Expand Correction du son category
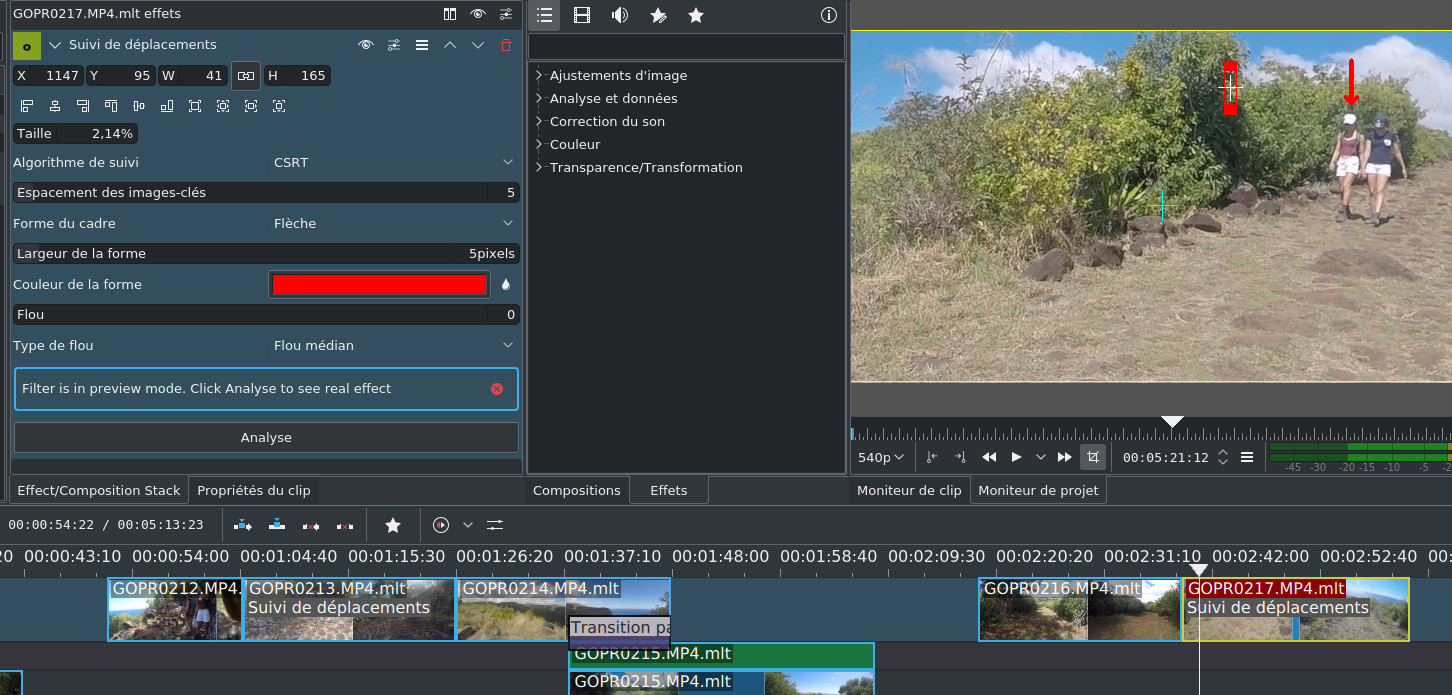This screenshot has width=1452, height=695. click(538, 121)
